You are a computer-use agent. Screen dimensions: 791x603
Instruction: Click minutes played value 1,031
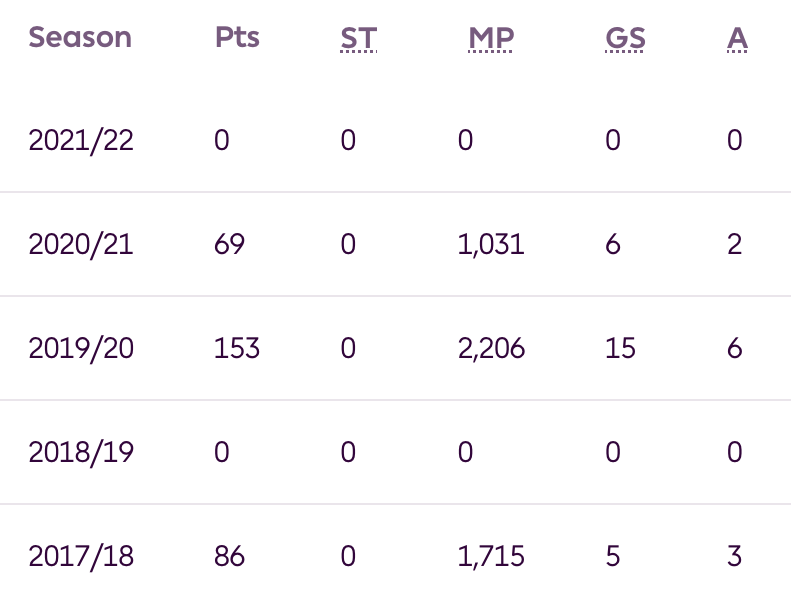point(491,244)
